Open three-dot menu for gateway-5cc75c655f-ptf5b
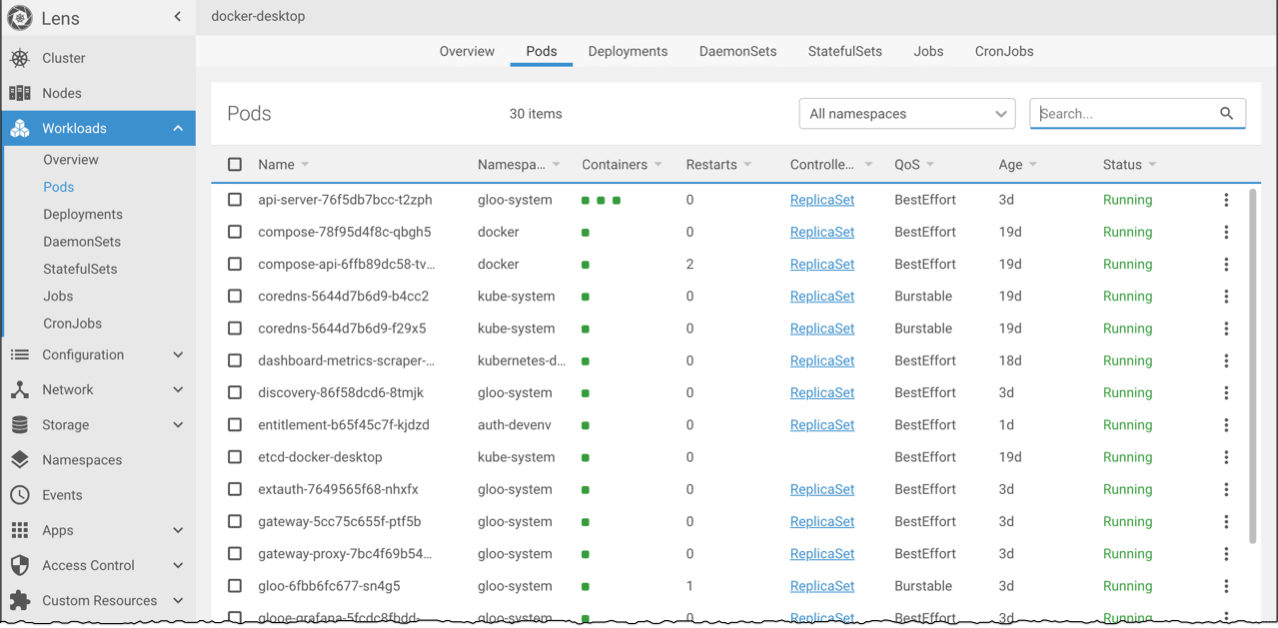Viewport: 1278px width, 628px height. (x=1226, y=521)
